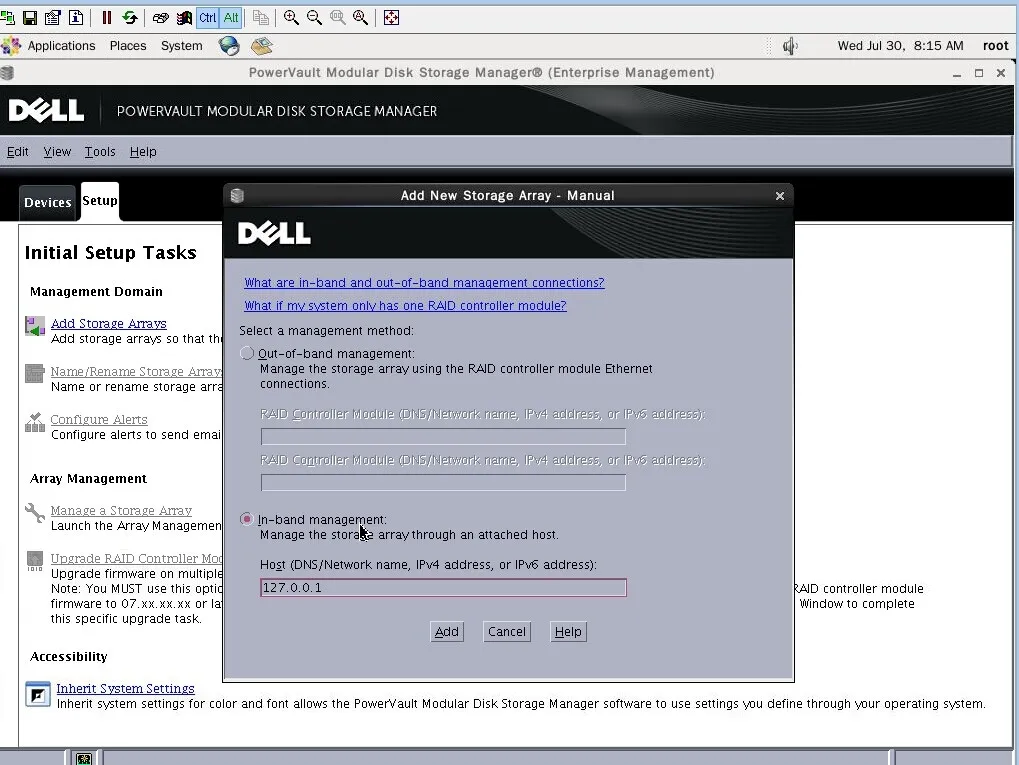This screenshot has width=1019, height=765.
Task: Open the Help menu
Action: [x=143, y=151]
